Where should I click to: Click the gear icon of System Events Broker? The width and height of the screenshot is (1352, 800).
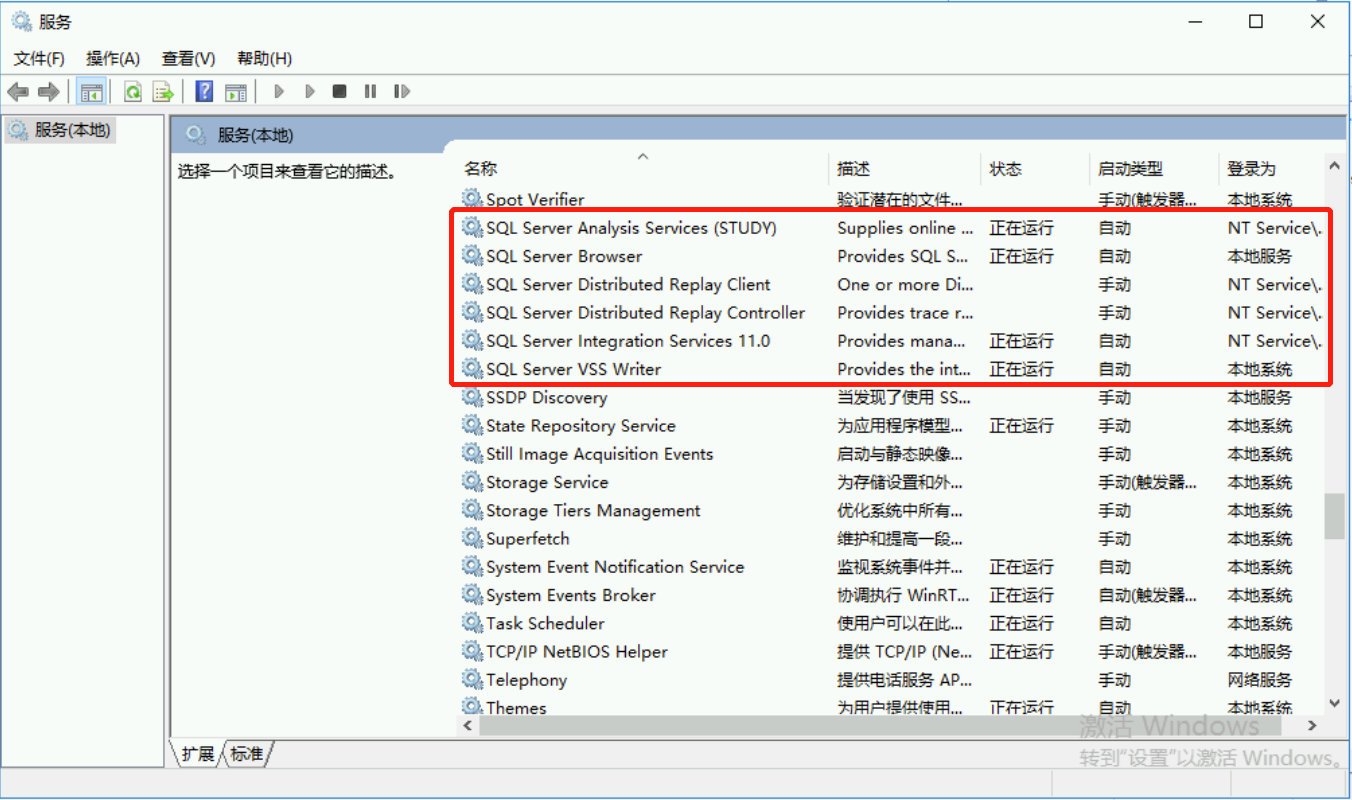(x=472, y=595)
